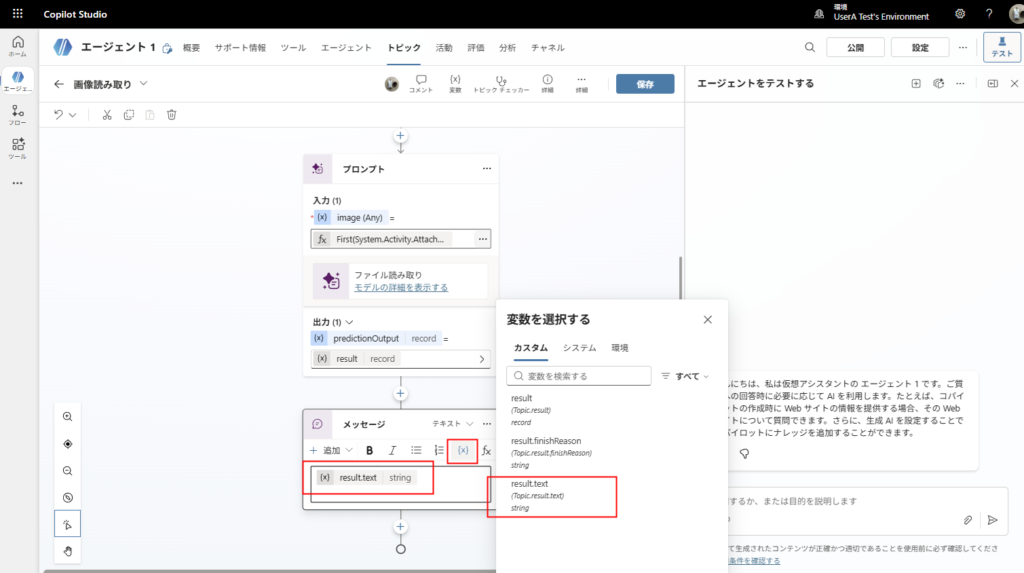
Task: Go back with the arrow beside 画像読み取り
Action: pyautogui.click(x=59, y=84)
